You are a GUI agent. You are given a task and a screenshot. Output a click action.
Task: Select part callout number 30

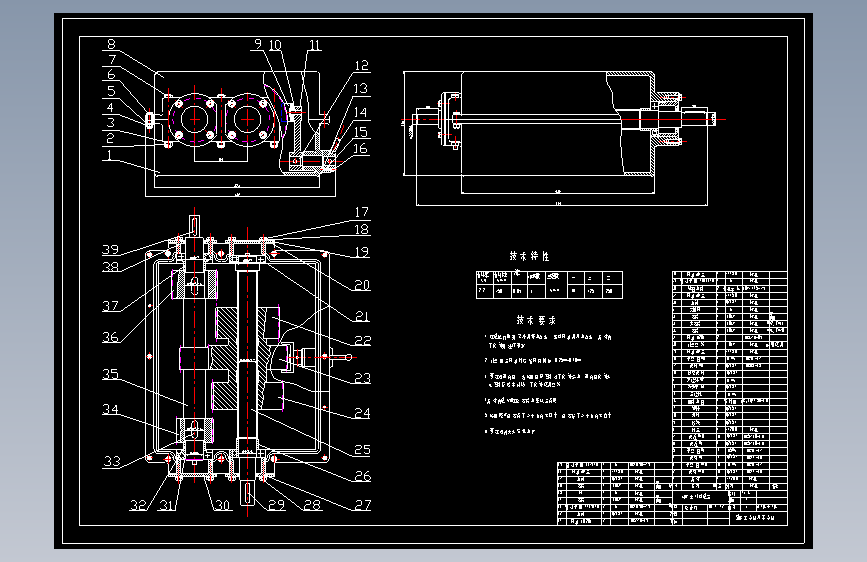[x=222, y=504]
